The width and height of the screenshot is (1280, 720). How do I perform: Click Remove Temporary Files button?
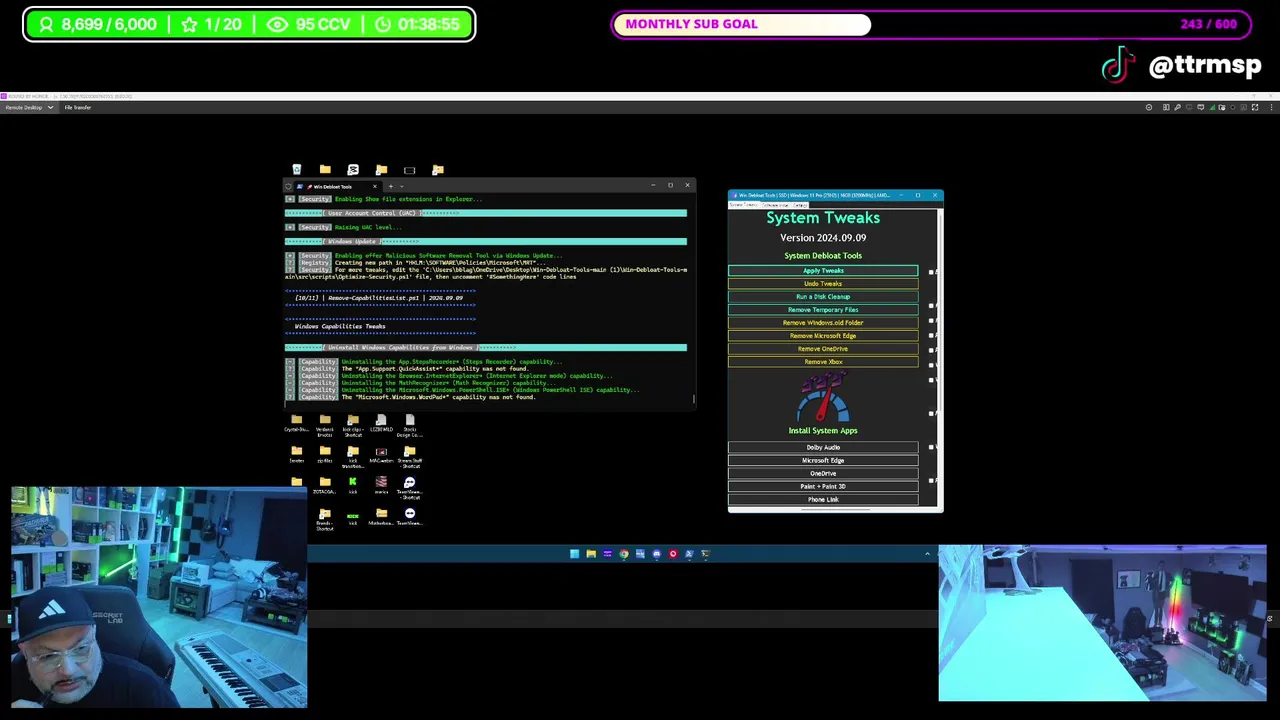[x=823, y=310]
